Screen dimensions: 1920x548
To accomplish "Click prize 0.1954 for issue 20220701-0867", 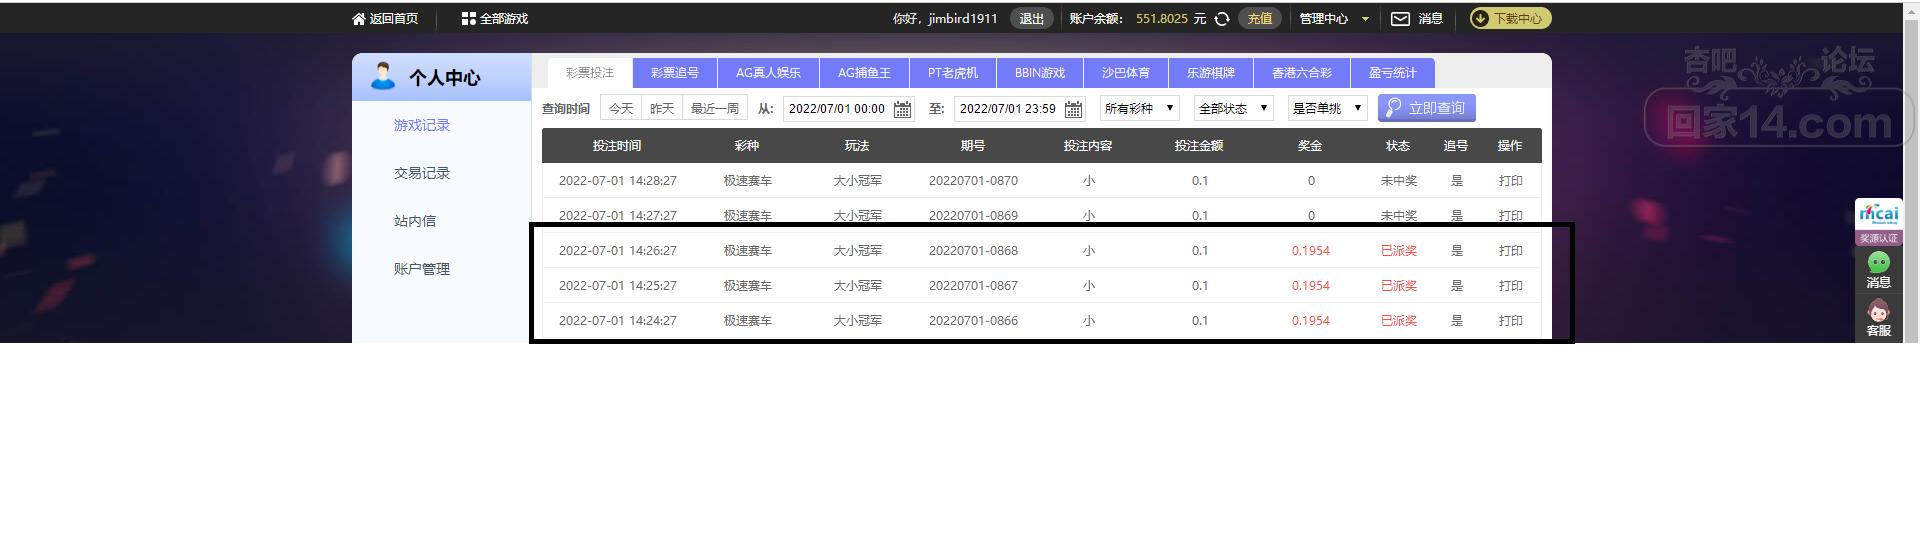I will coord(1310,286).
